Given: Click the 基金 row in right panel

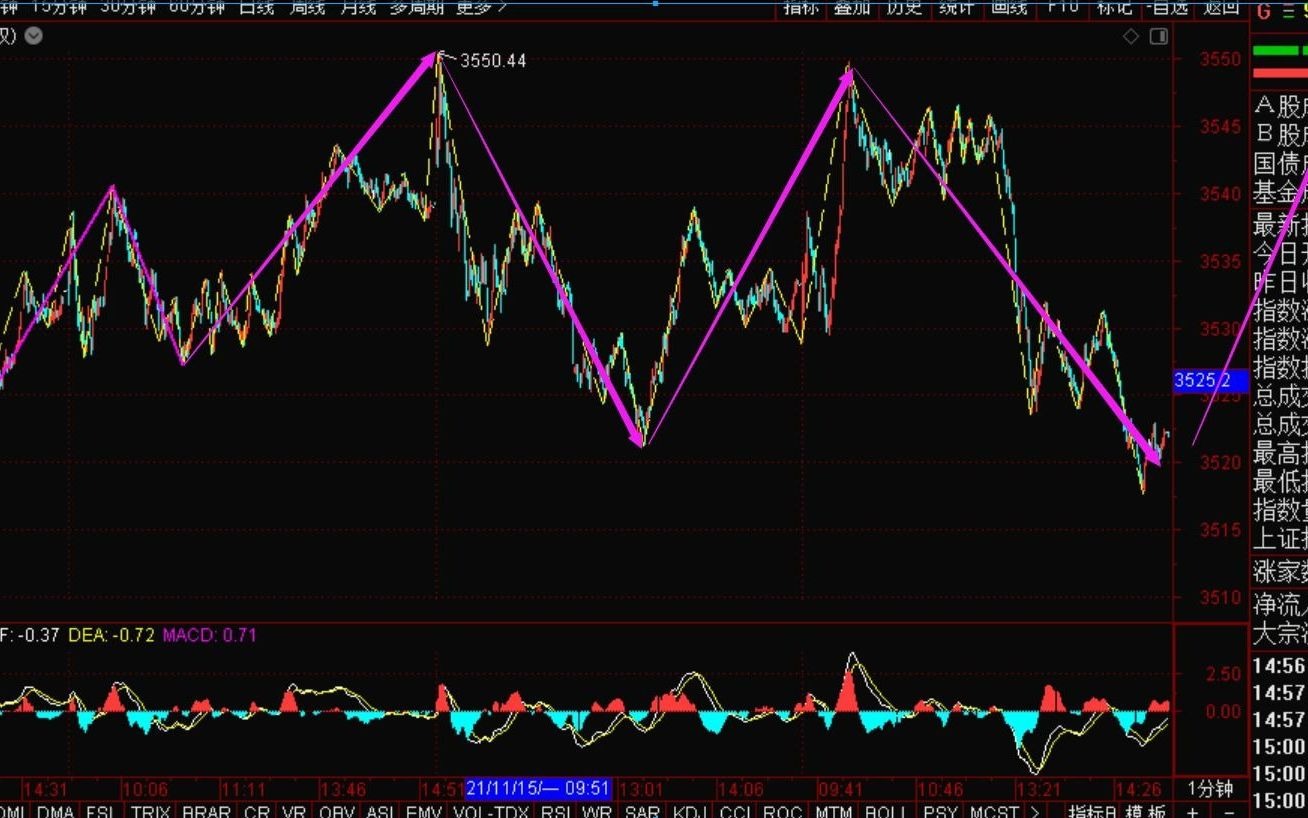Looking at the screenshot, I should pos(1279,193).
